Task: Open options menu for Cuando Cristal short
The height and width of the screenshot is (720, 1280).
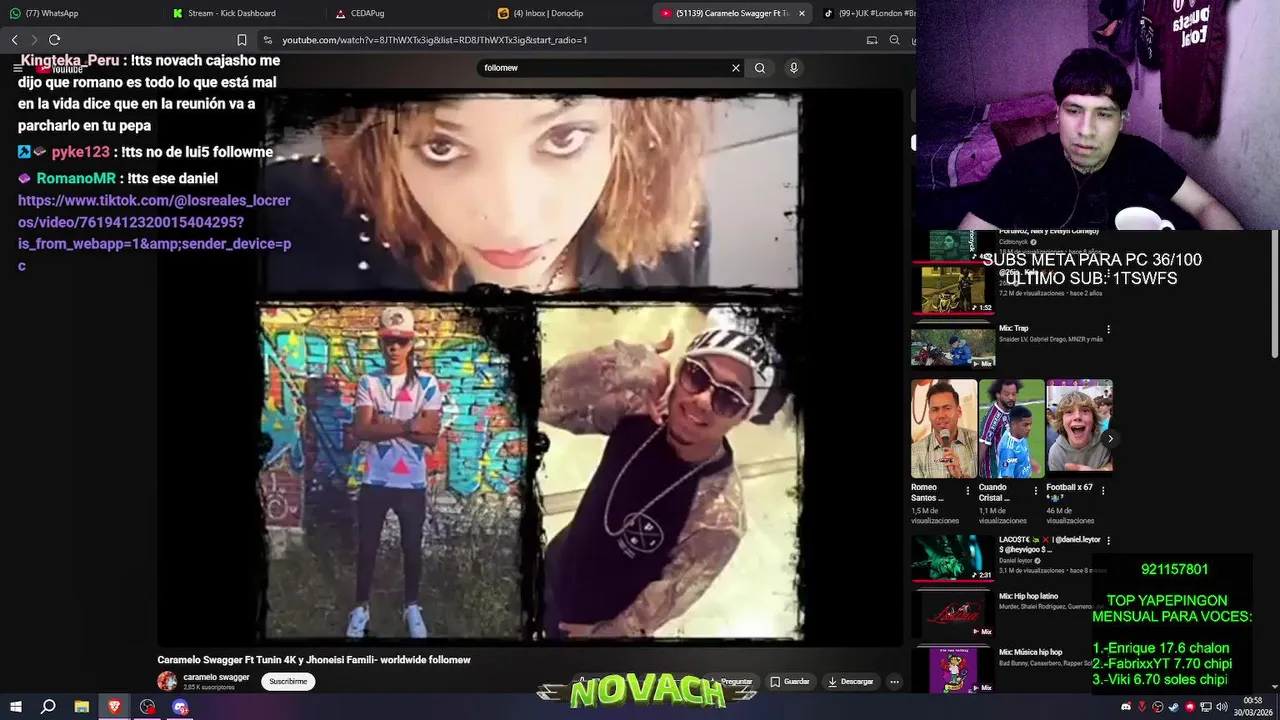Action: [x=1035, y=491]
